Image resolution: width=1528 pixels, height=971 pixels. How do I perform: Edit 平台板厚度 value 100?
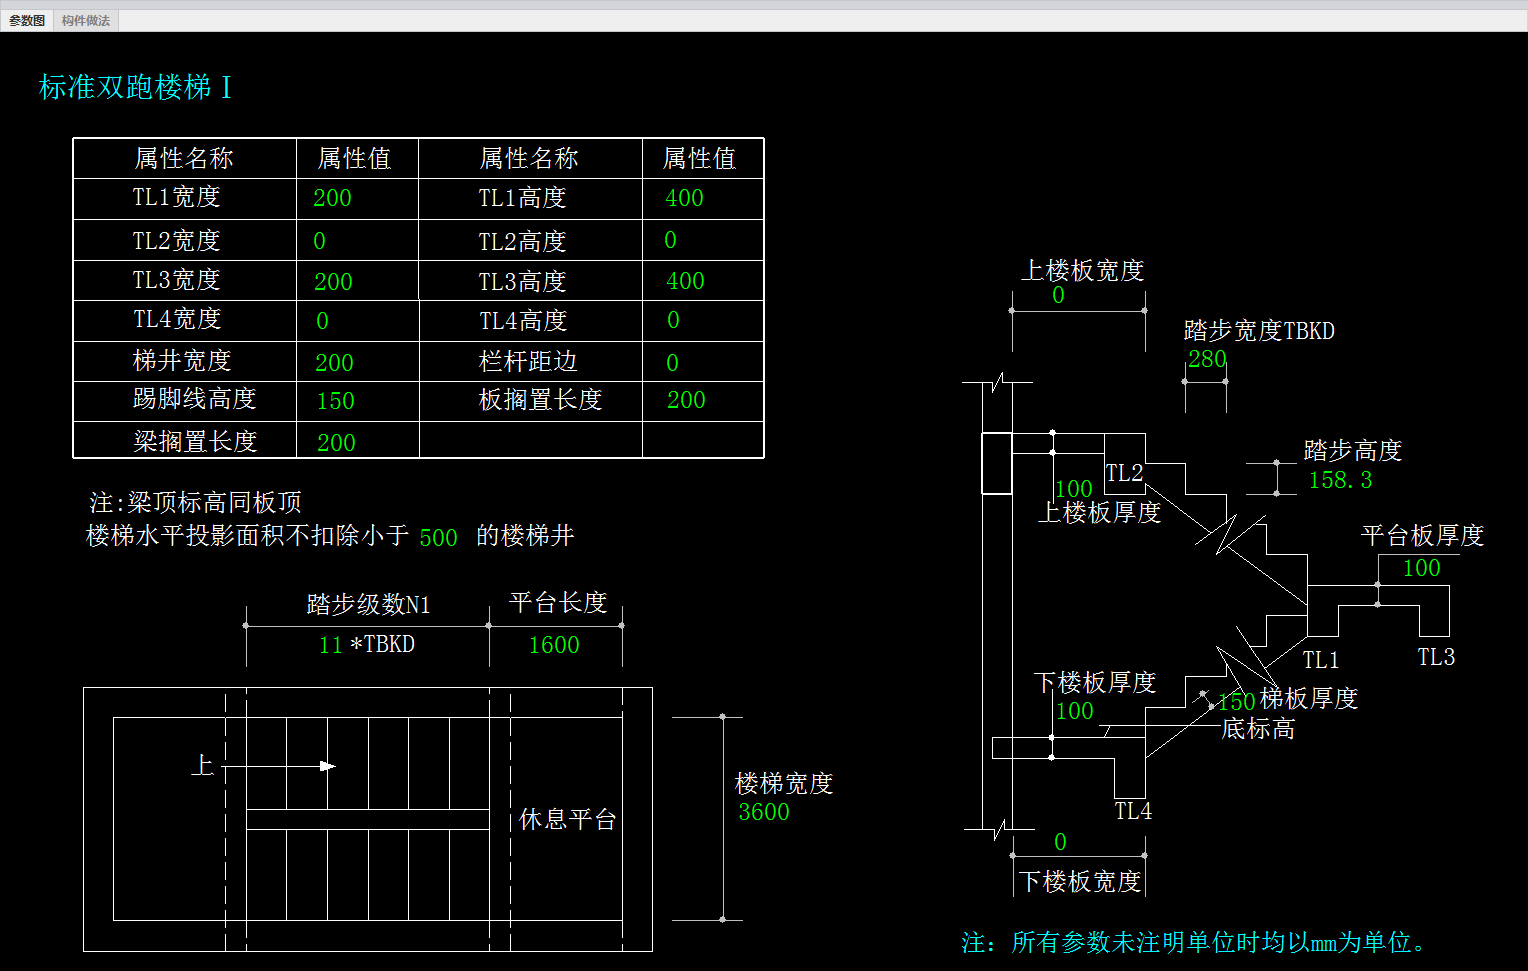pyautogui.click(x=1421, y=568)
